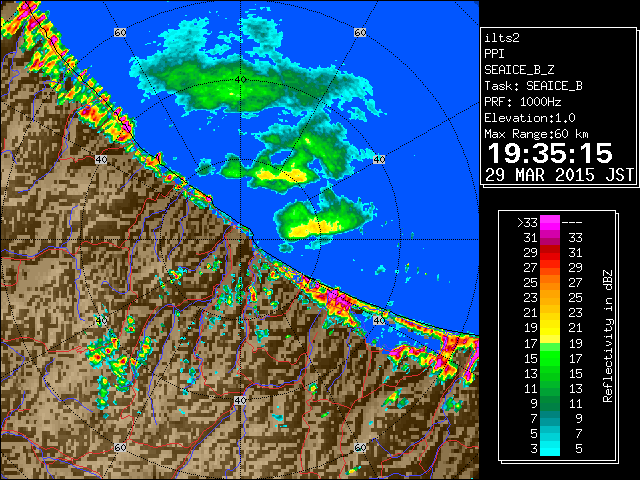Click the "3" at the bottom of the legend's left column

534,449
